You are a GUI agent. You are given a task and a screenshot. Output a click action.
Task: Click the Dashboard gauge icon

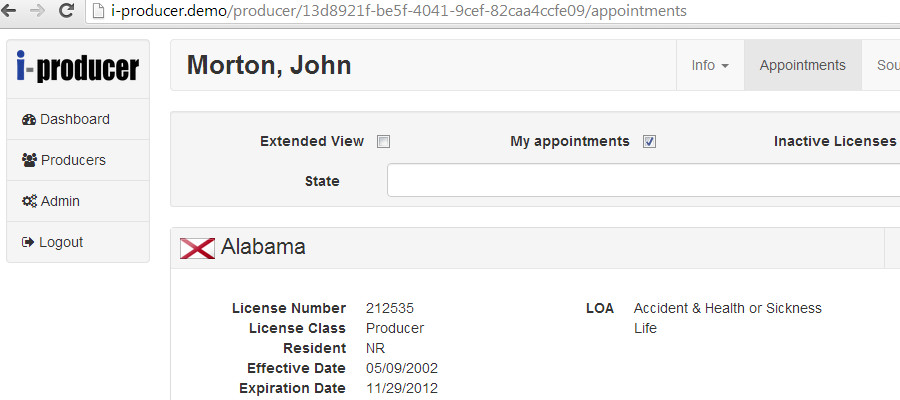click(x=29, y=120)
